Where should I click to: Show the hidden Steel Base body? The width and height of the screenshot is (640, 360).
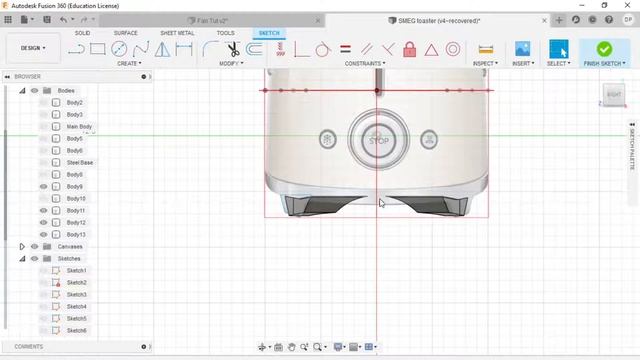coord(43,162)
